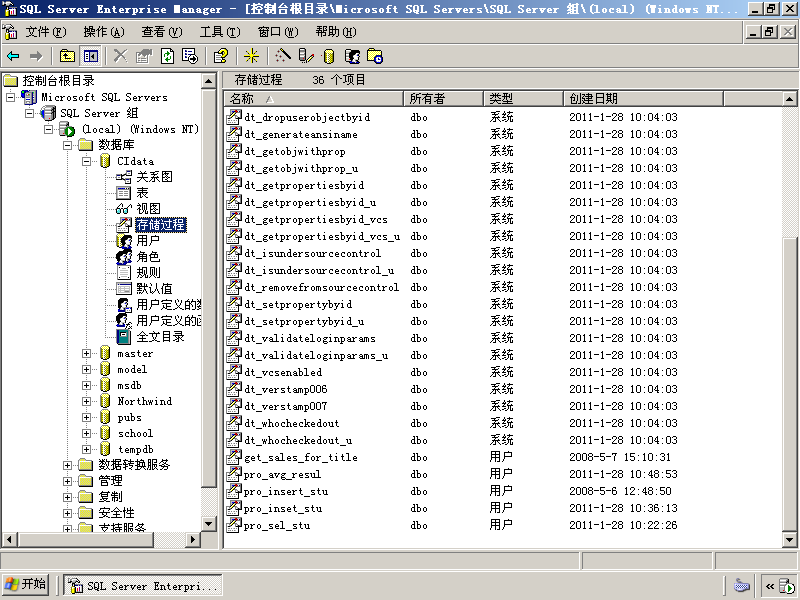Image resolution: width=800 pixels, height=600 pixels.
Task: Click the New (yellow star) toolbar icon
Action: [x=251, y=56]
